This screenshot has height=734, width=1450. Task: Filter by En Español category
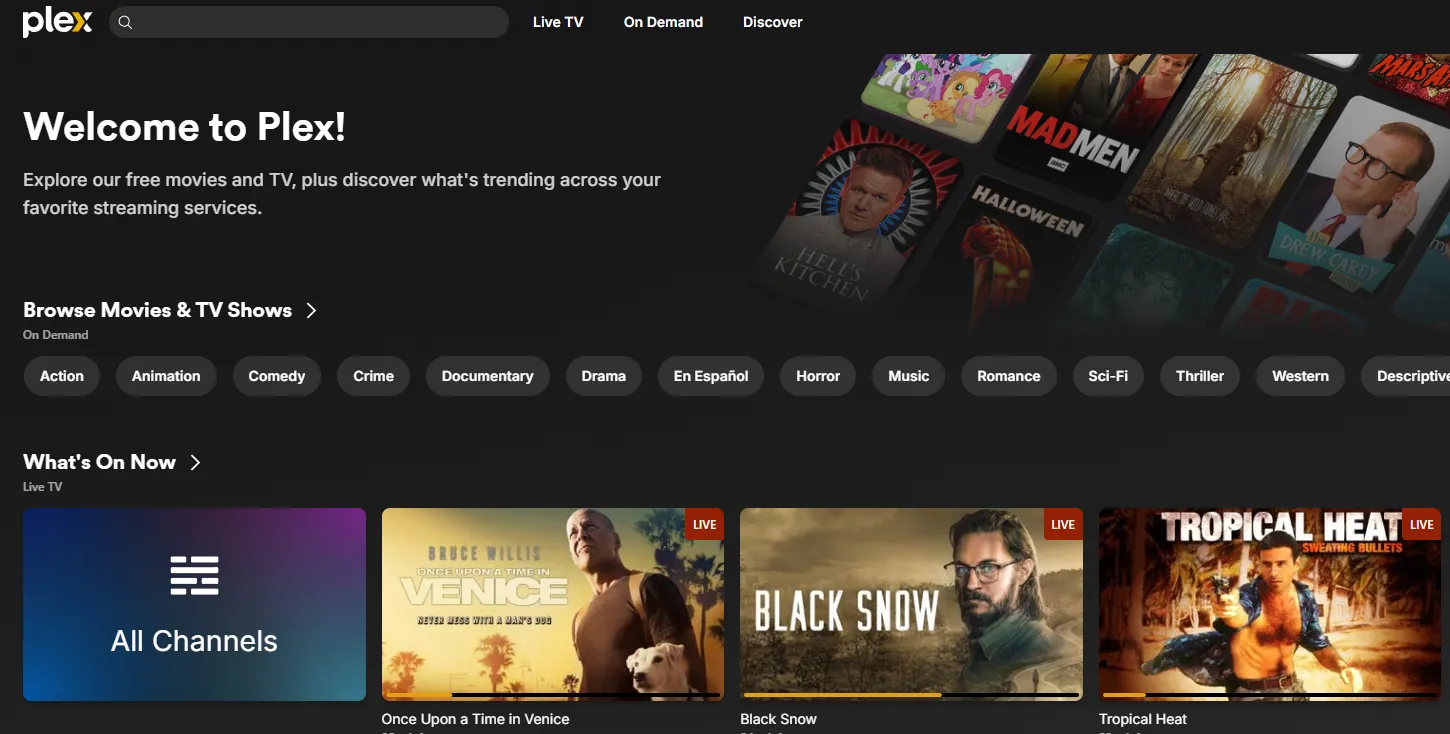[x=711, y=376]
